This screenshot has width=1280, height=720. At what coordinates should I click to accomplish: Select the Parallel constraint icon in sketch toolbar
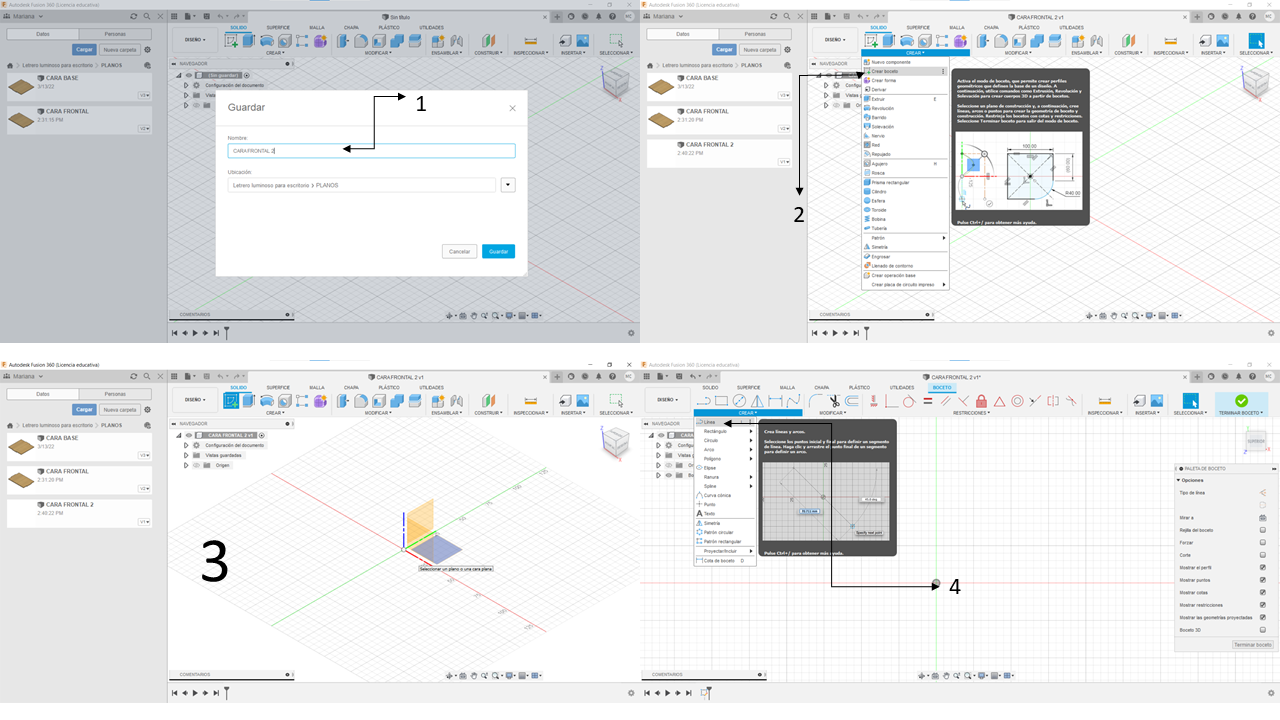pyautogui.click(x=945, y=401)
